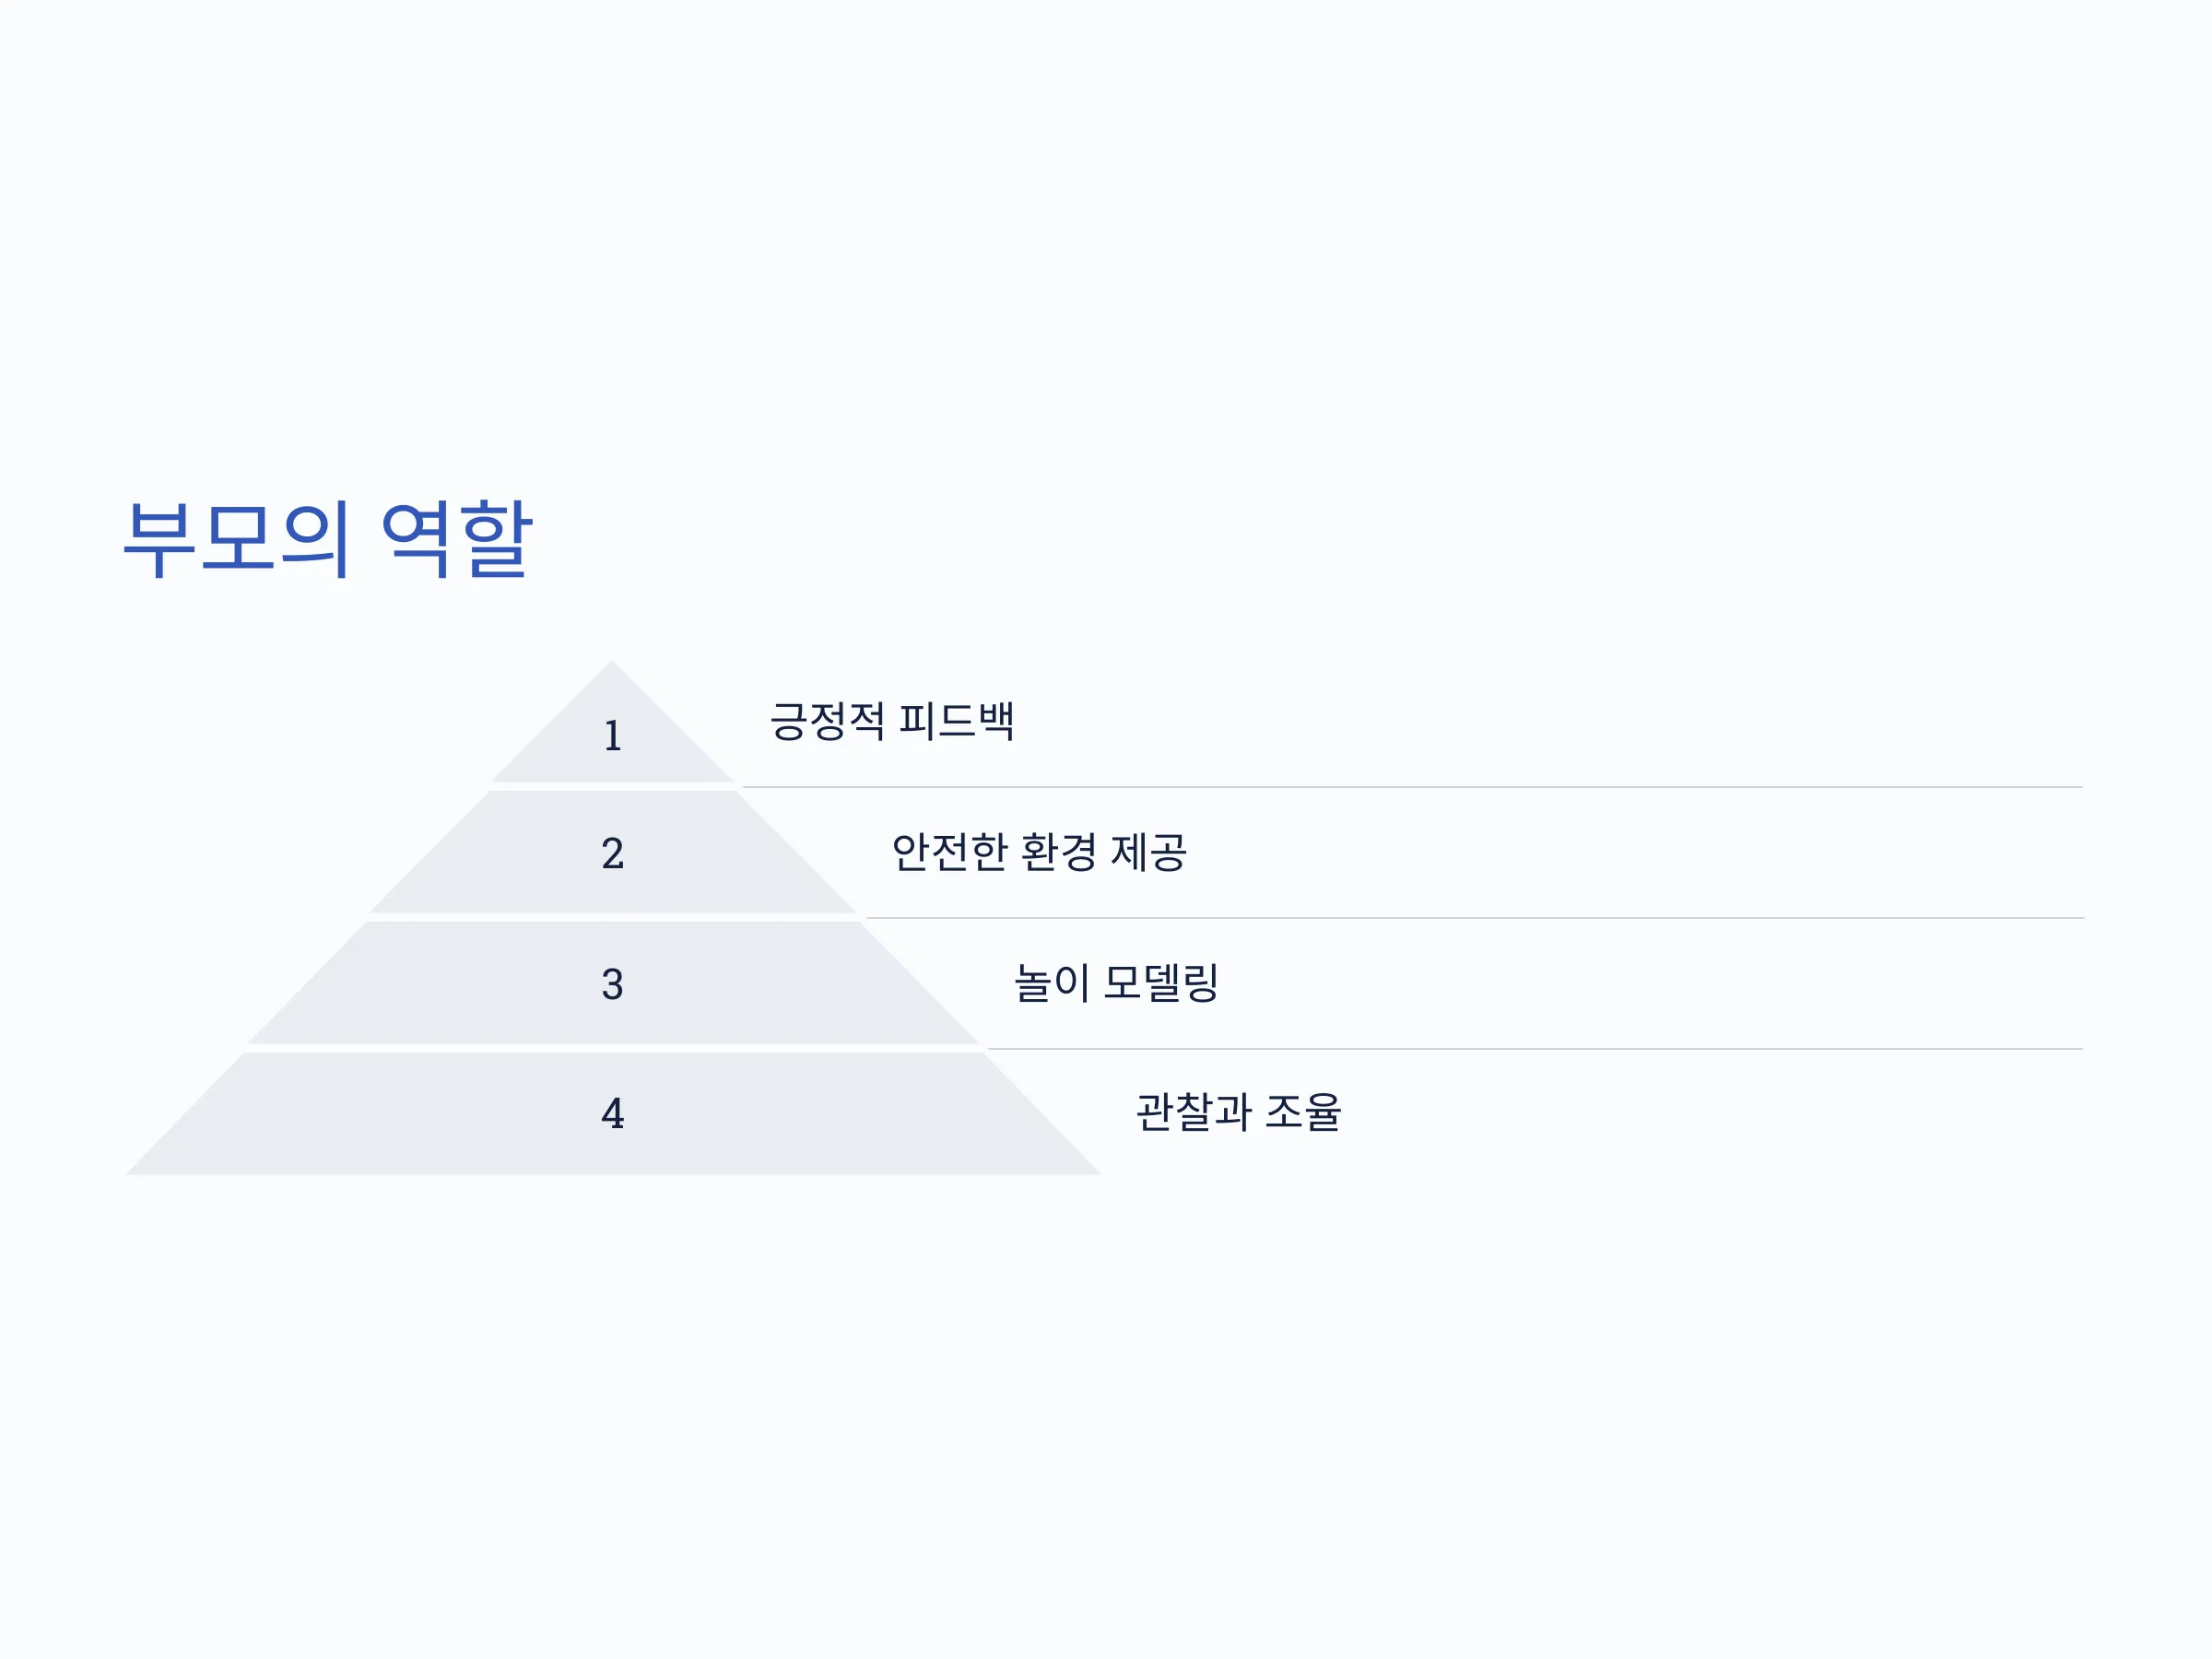The image size is (2212, 1659).
Task: Click the number 2 in the pyramid
Action: (x=613, y=853)
